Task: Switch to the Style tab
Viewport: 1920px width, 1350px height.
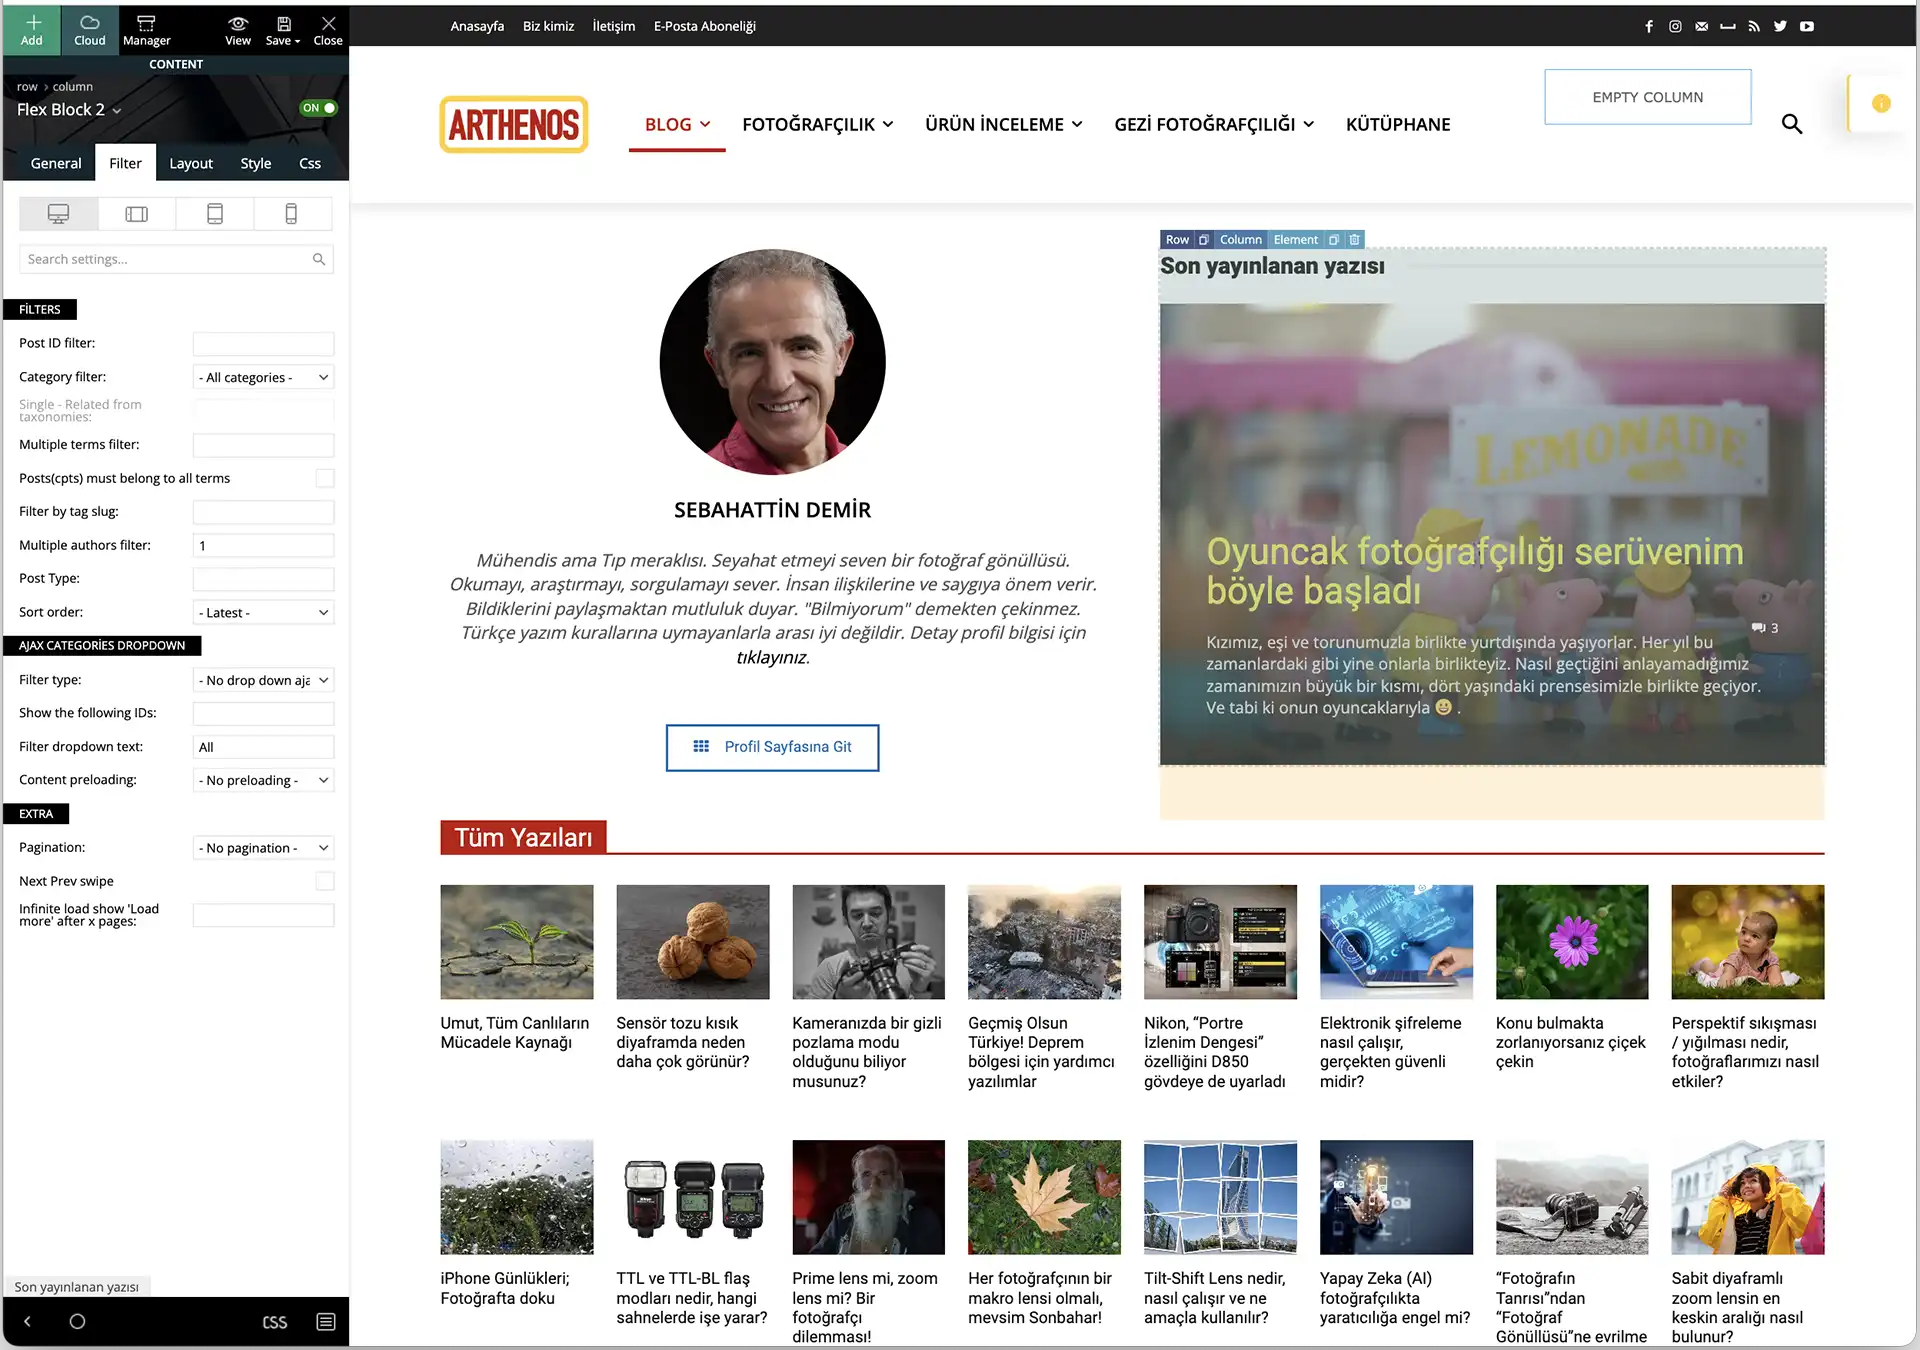Action: 256,163
